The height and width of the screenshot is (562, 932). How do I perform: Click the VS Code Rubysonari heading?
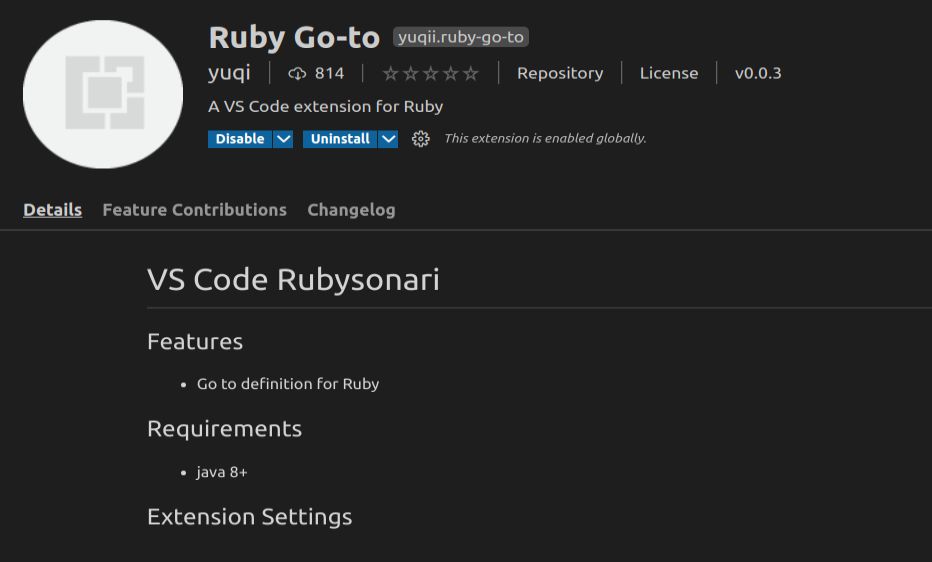pyautogui.click(x=293, y=280)
